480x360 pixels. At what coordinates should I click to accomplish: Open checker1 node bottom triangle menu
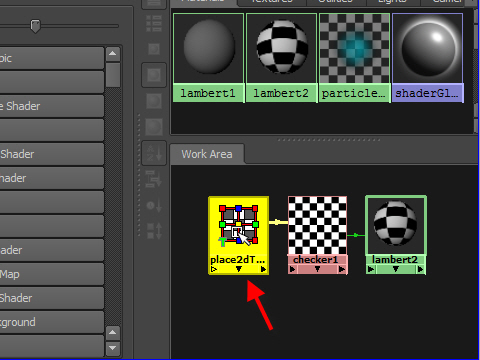pos(317,269)
